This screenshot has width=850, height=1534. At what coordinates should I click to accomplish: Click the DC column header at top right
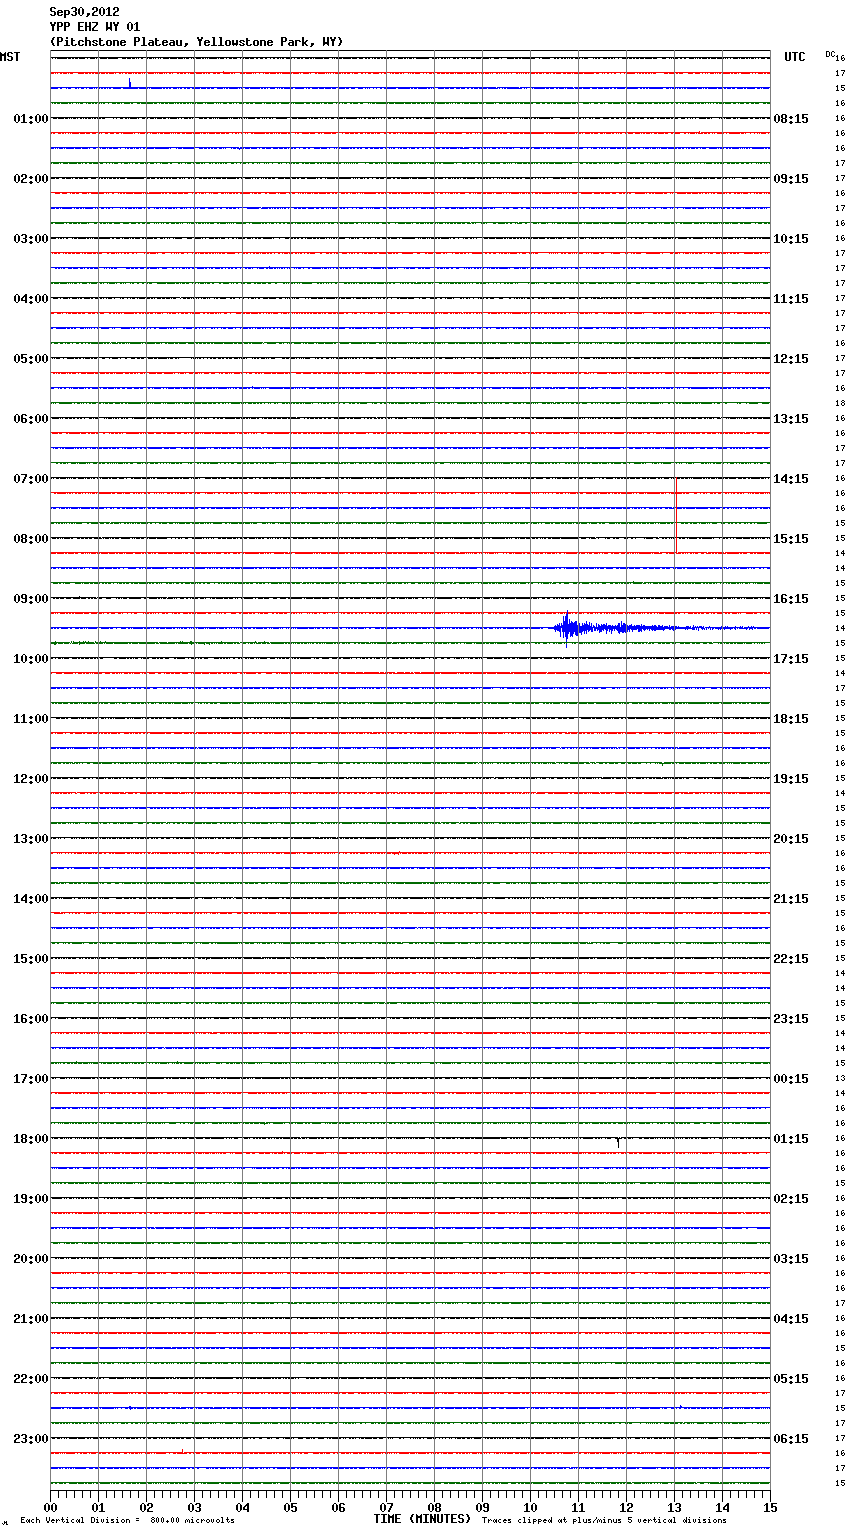click(830, 54)
